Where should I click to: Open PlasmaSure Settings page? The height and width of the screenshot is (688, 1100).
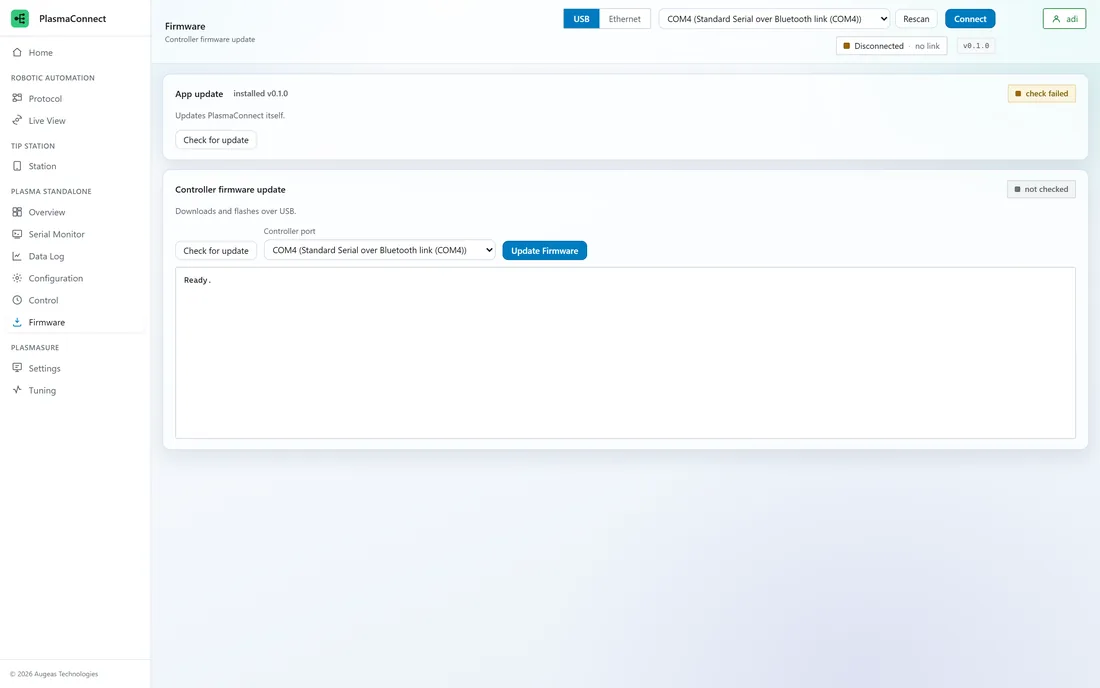click(x=74, y=368)
